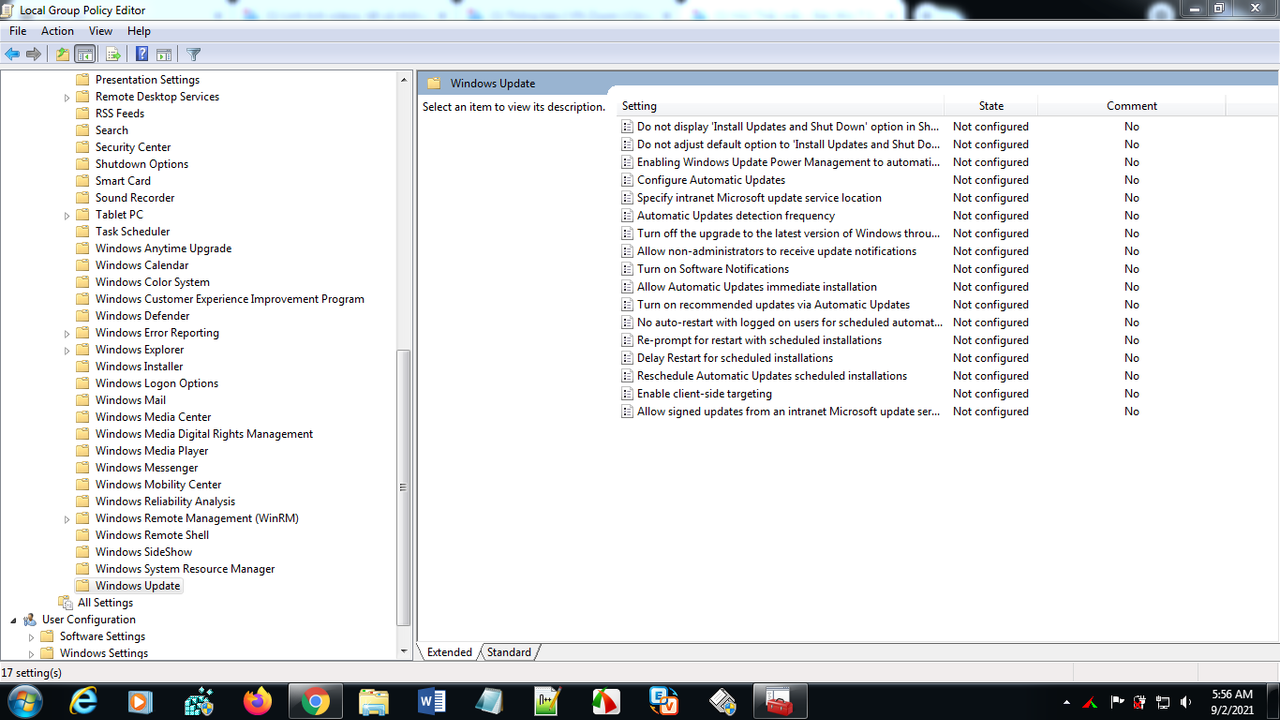The width and height of the screenshot is (1280, 720).
Task: Click the tree pane vertical scrollbar thumb
Action: 404,487
